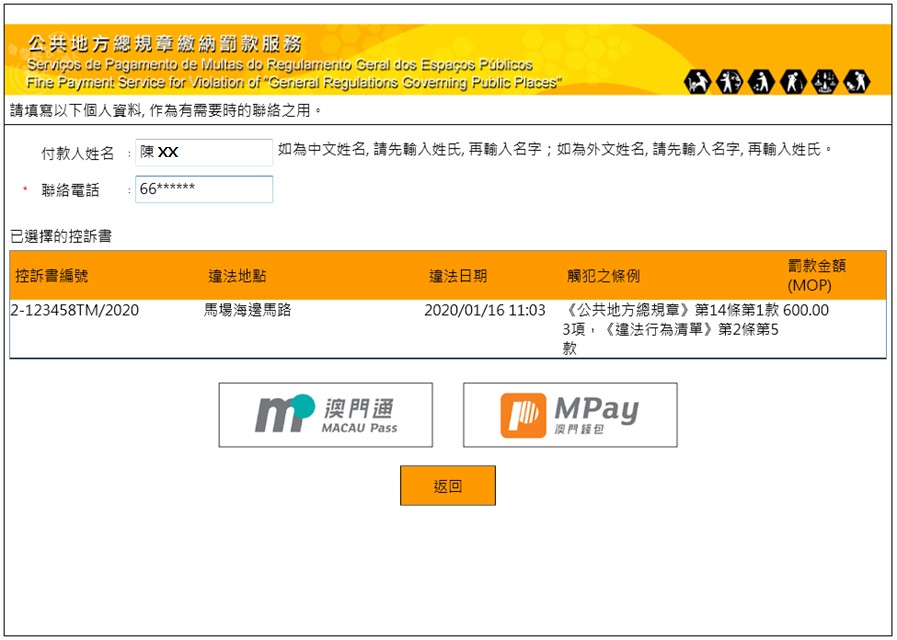Screen dimensions: 897x640
Task: Click the 違法日期 column header
Action: (x=458, y=276)
